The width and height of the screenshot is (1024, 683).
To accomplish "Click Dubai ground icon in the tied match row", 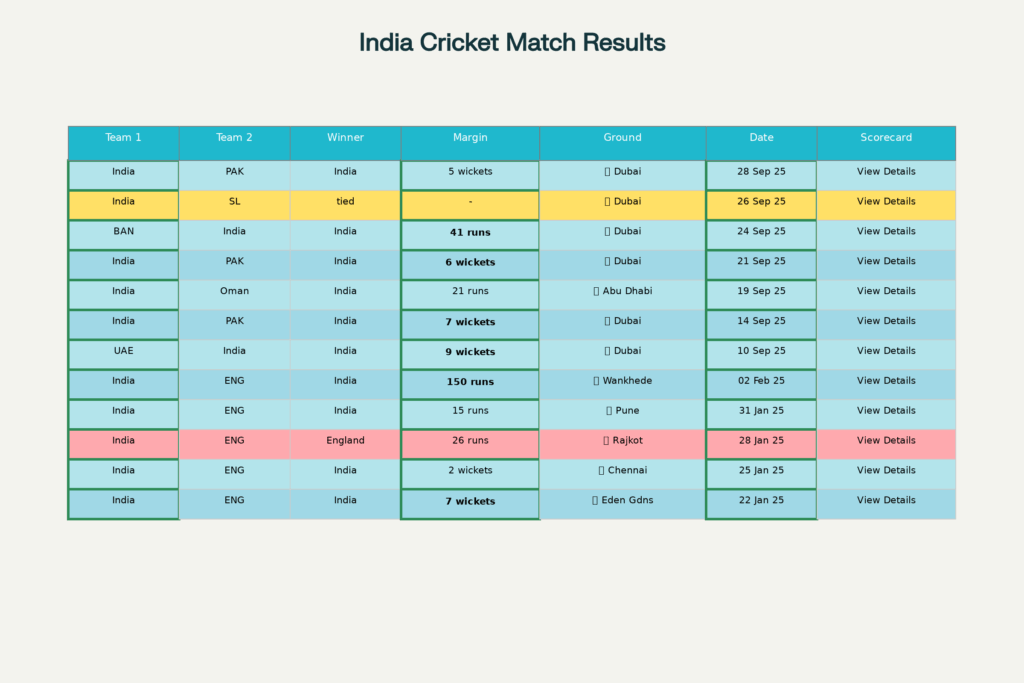I will (607, 202).
